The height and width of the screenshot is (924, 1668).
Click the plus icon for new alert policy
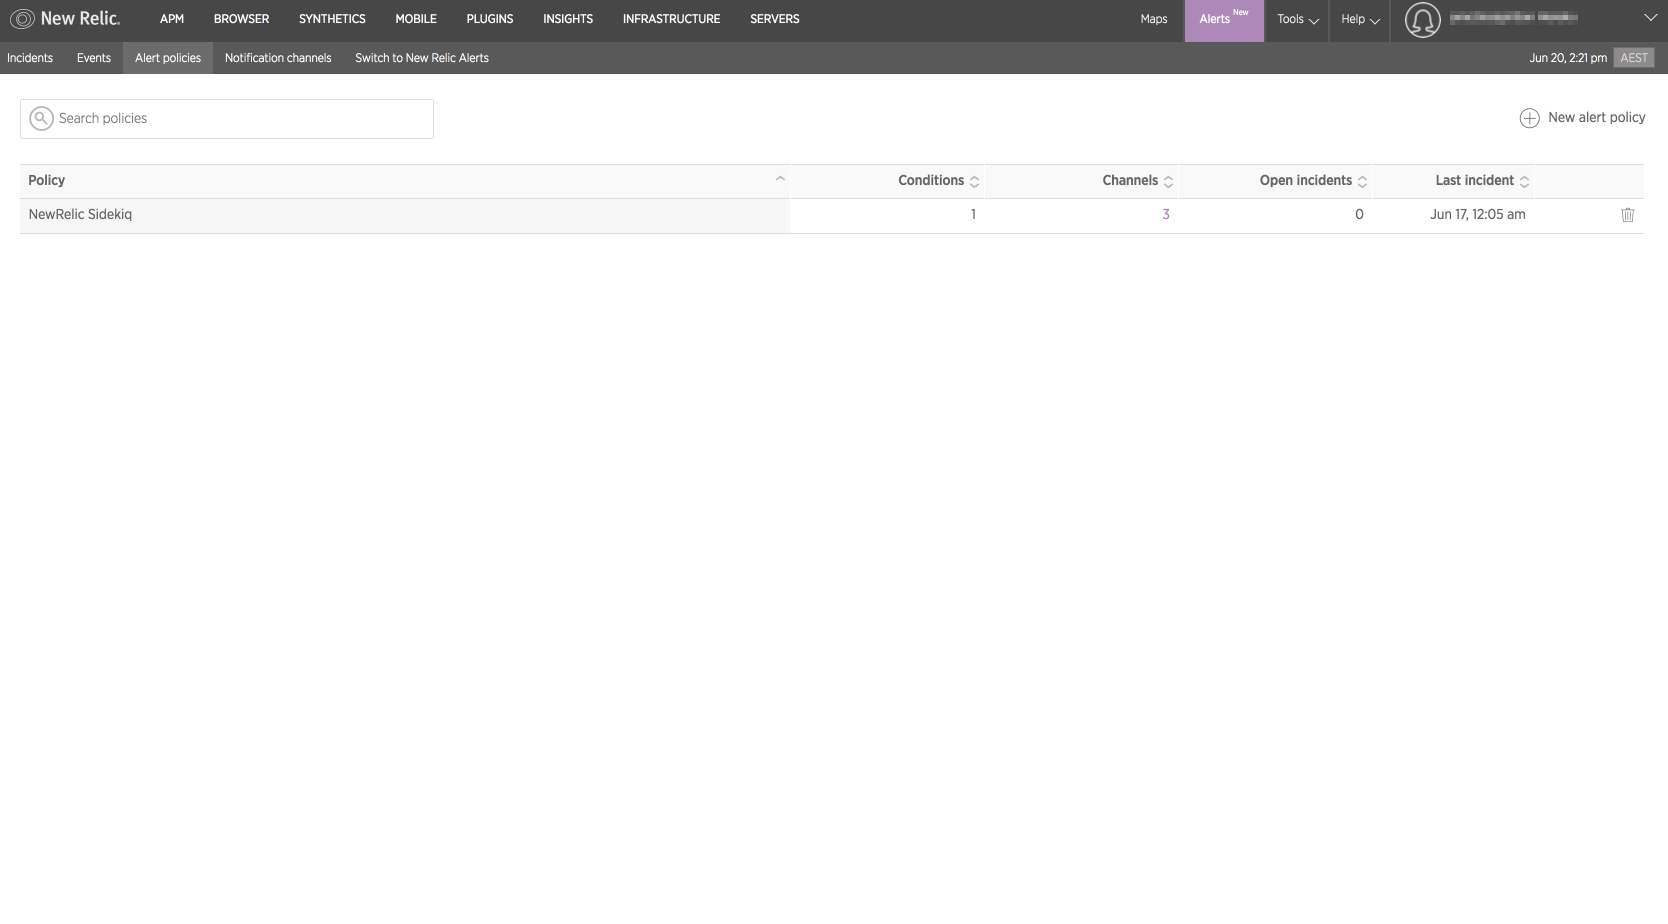tap(1529, 118)
